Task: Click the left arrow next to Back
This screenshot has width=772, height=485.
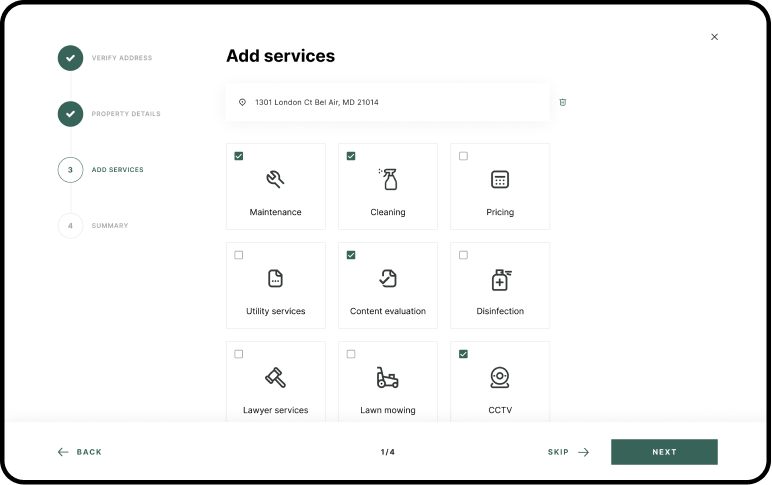Action: [63, 452]
